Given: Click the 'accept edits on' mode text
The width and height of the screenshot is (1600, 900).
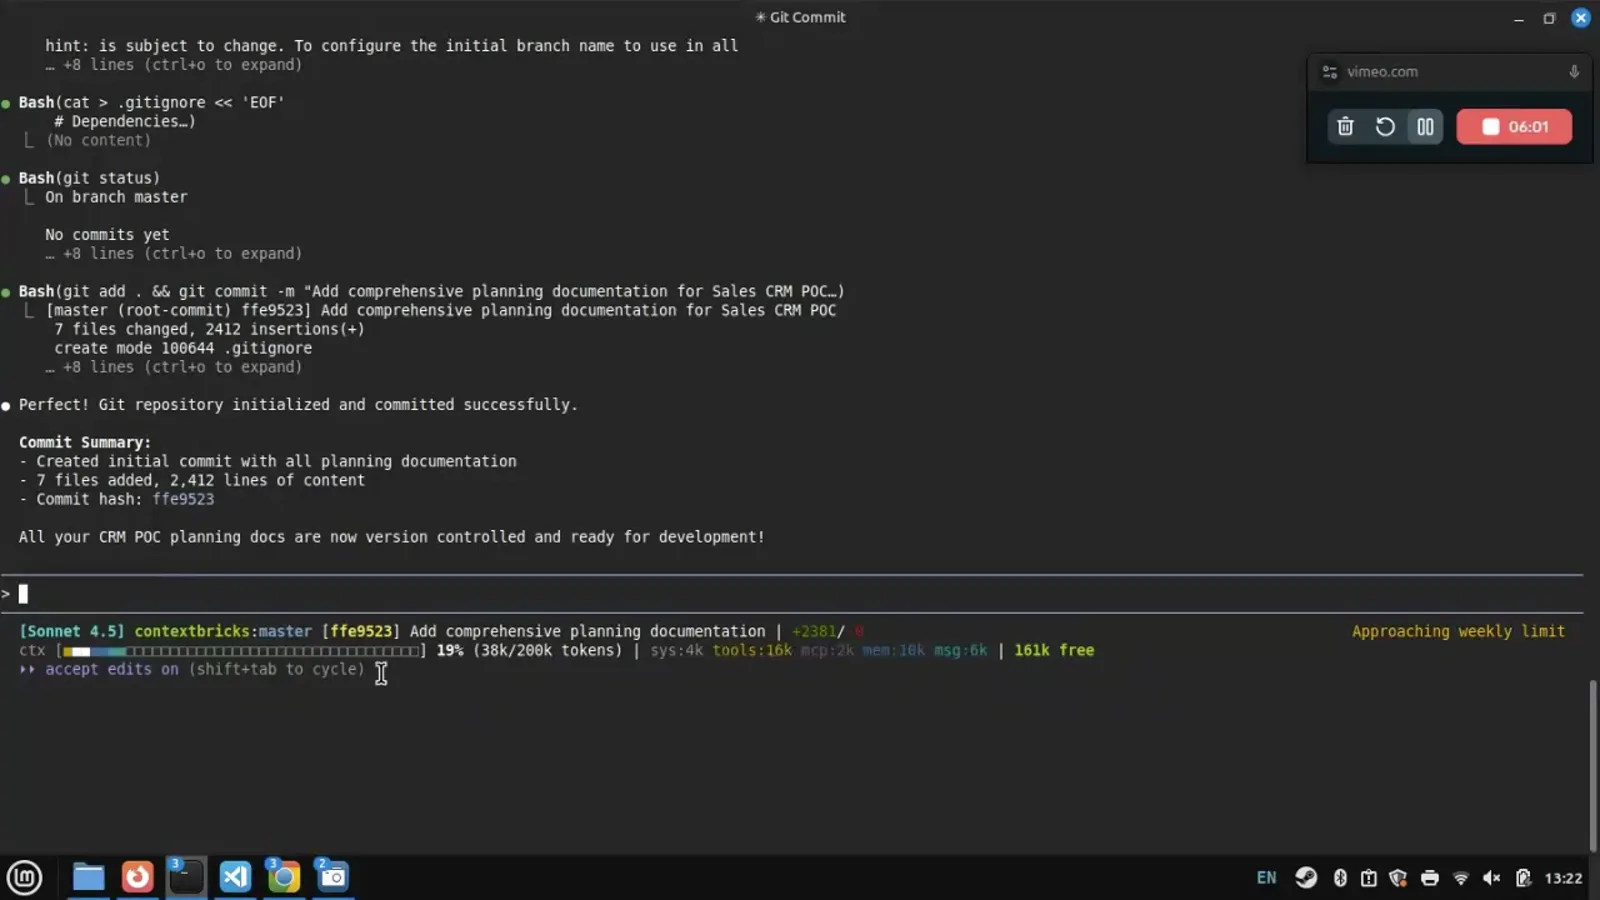Looking at the screenshot, I should pos(111,669).
